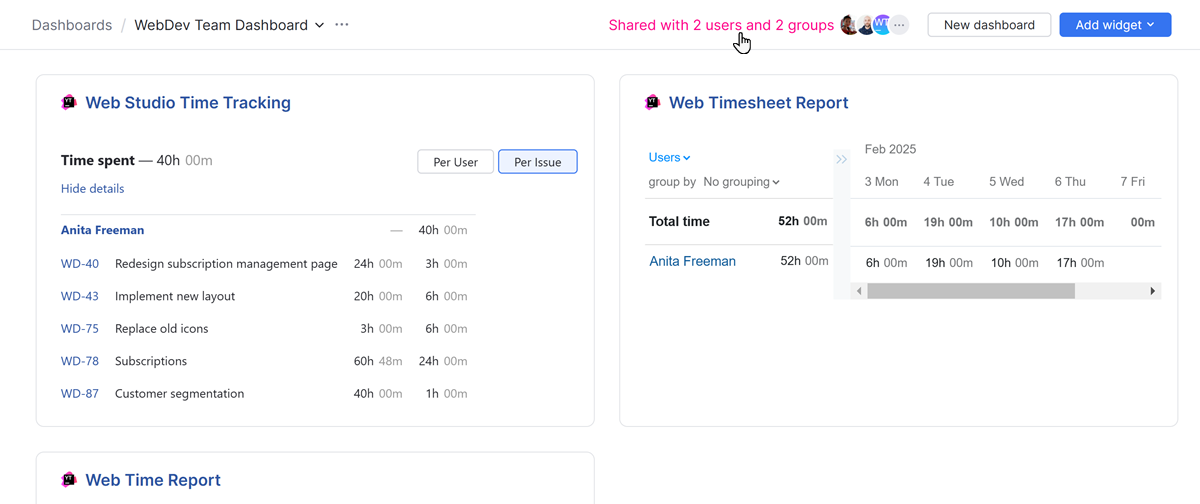
Task: Go to Dashboards breadcrumb
Action: [72, 25]
